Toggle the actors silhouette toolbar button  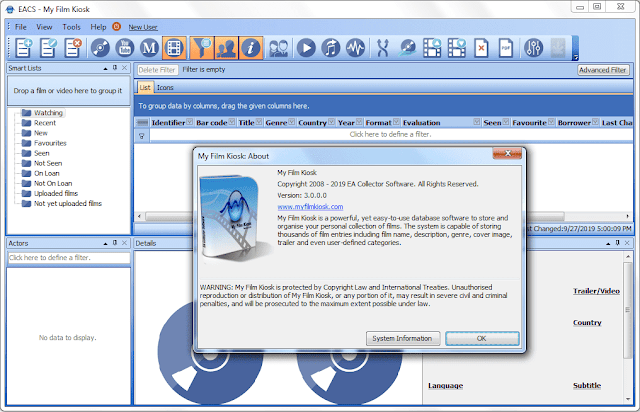226,48
